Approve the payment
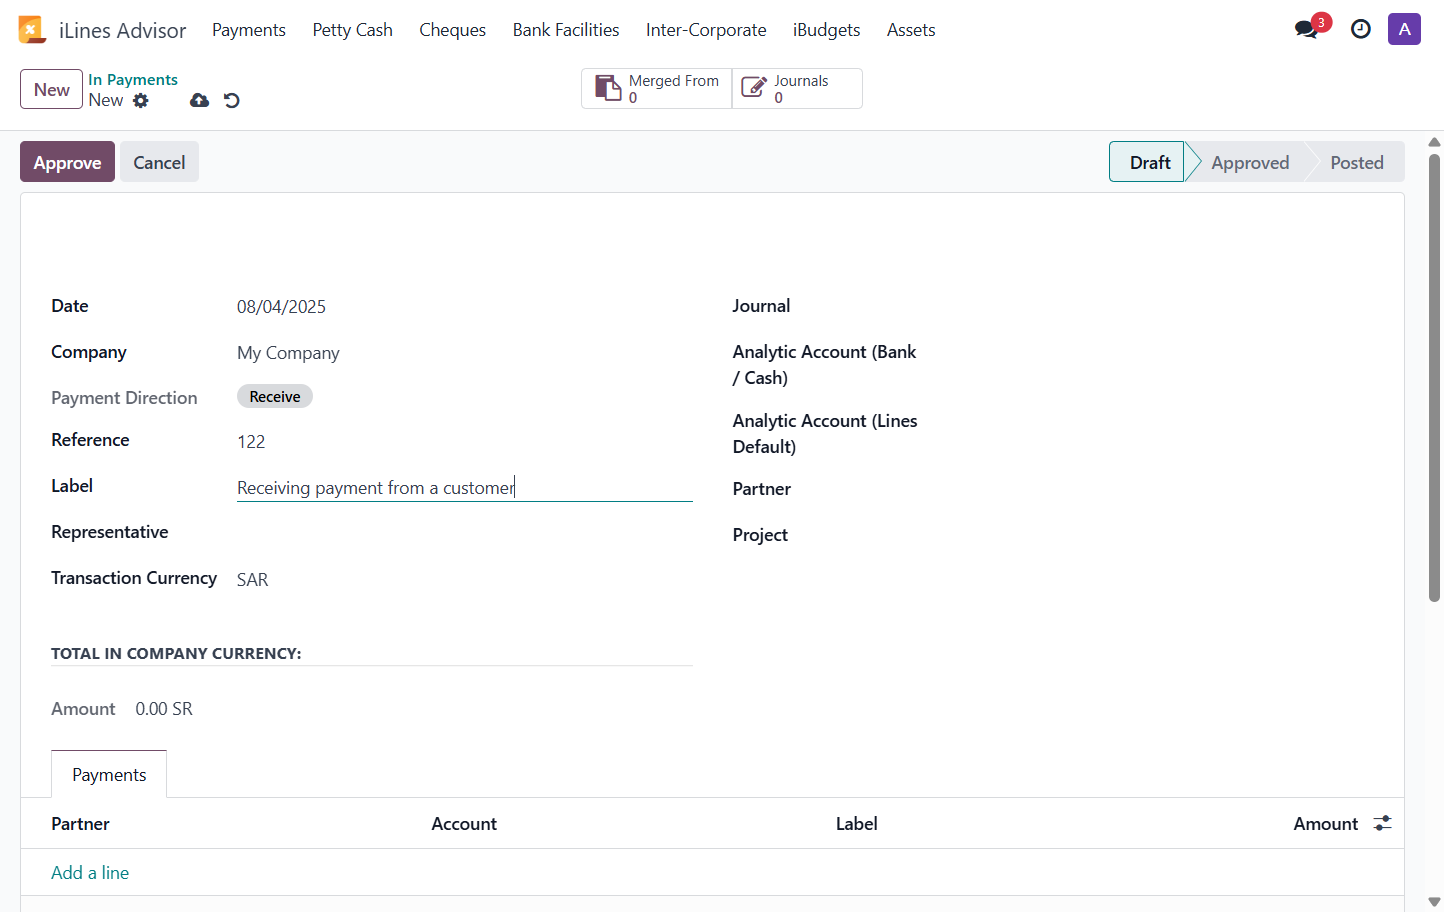 tap(67, 162)
